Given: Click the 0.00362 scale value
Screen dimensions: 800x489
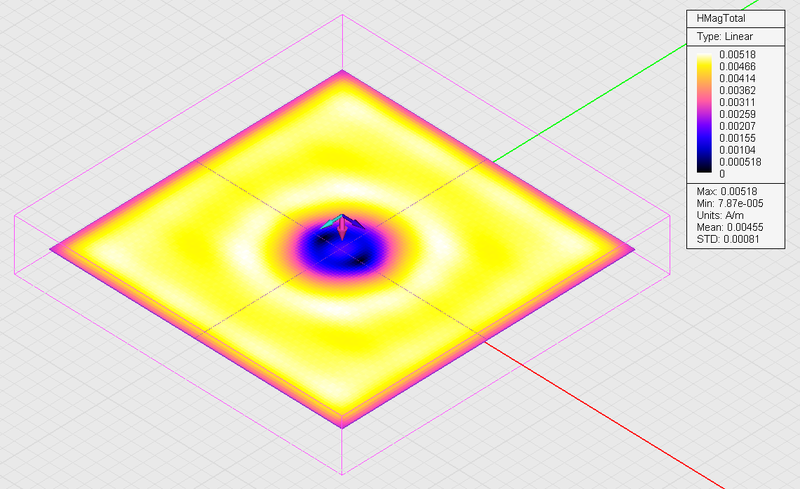Looking at the screenshot, I should click(x=737, y=90).
